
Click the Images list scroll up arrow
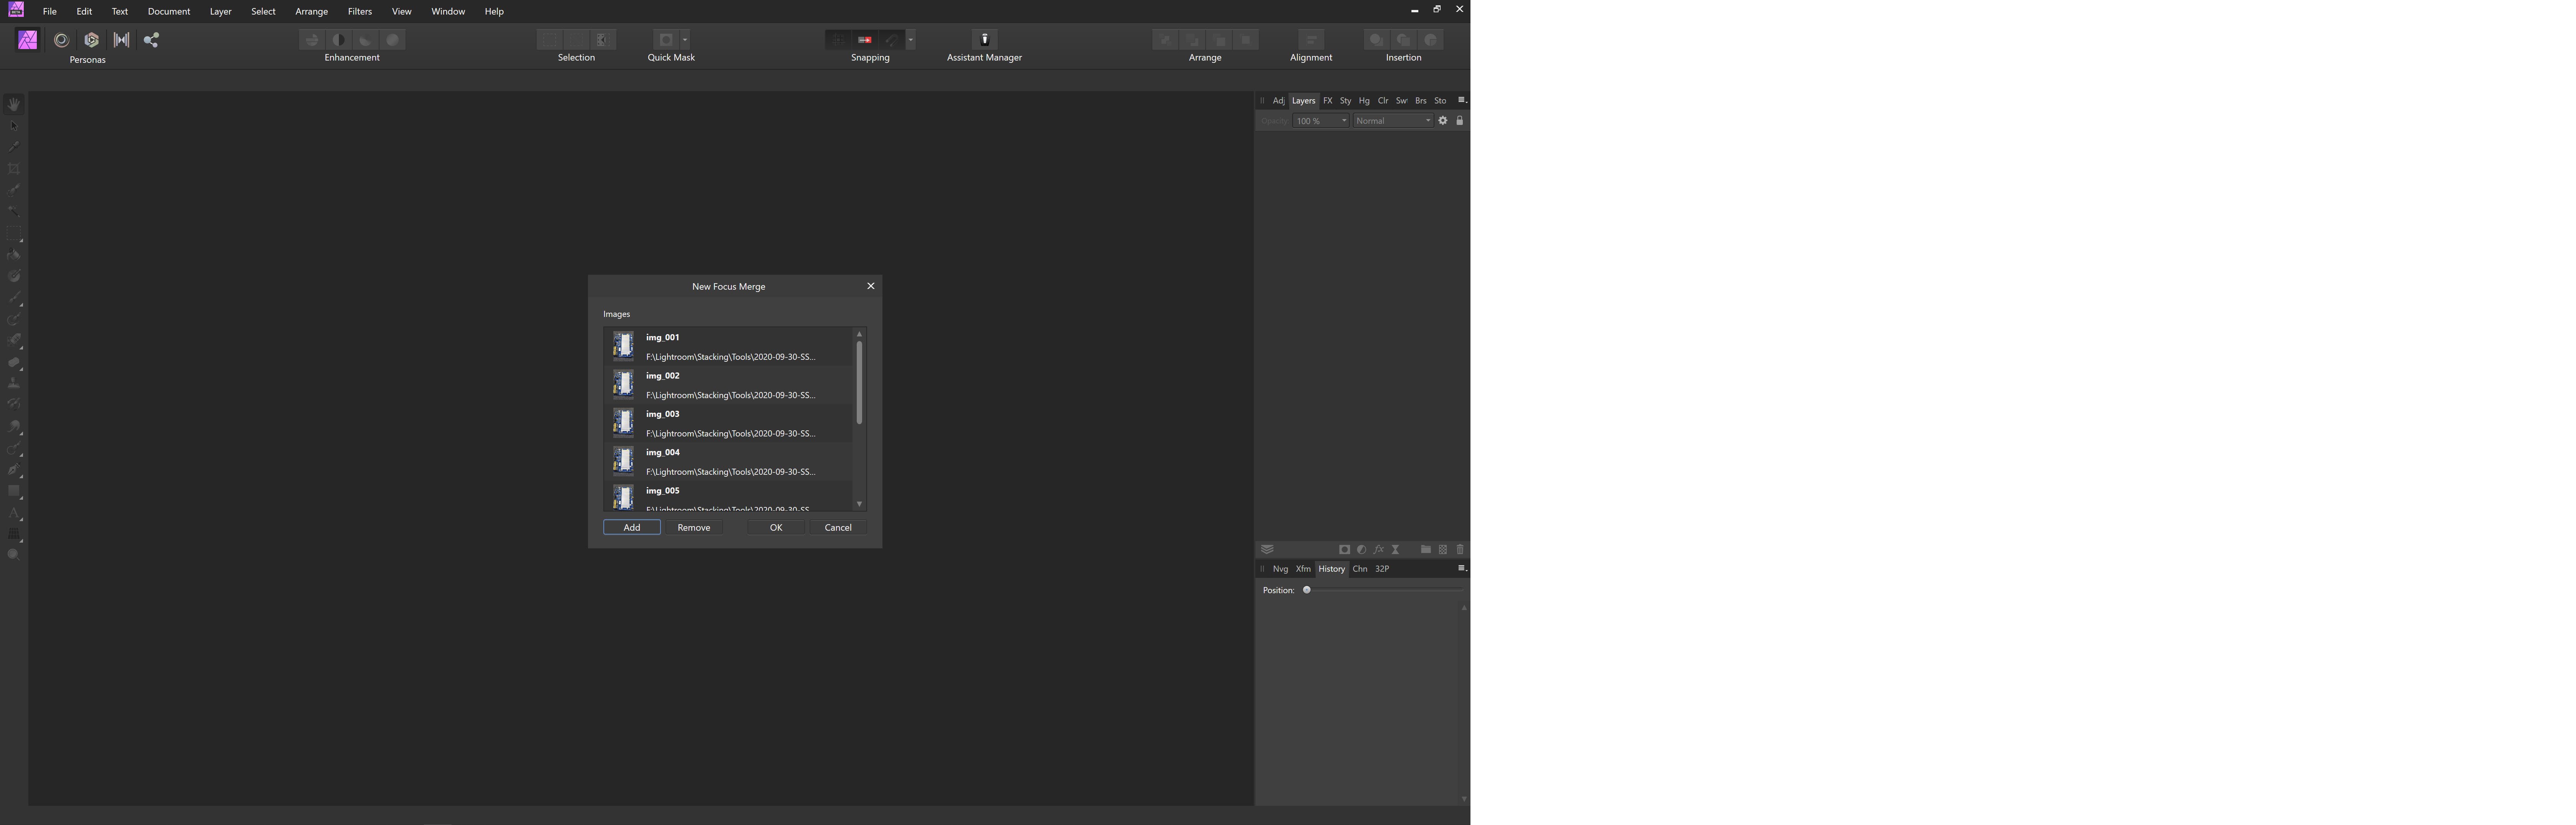point(859,334)
